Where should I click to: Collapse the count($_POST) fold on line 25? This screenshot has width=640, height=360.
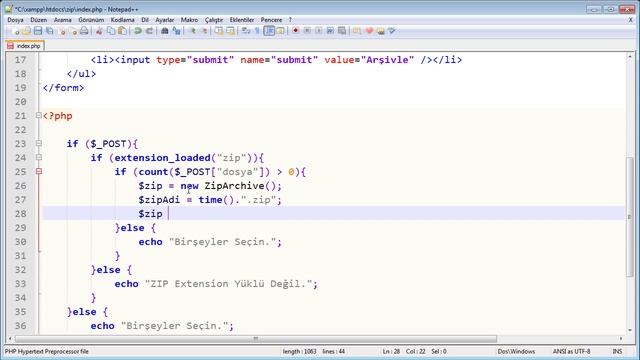pos(38,171)
